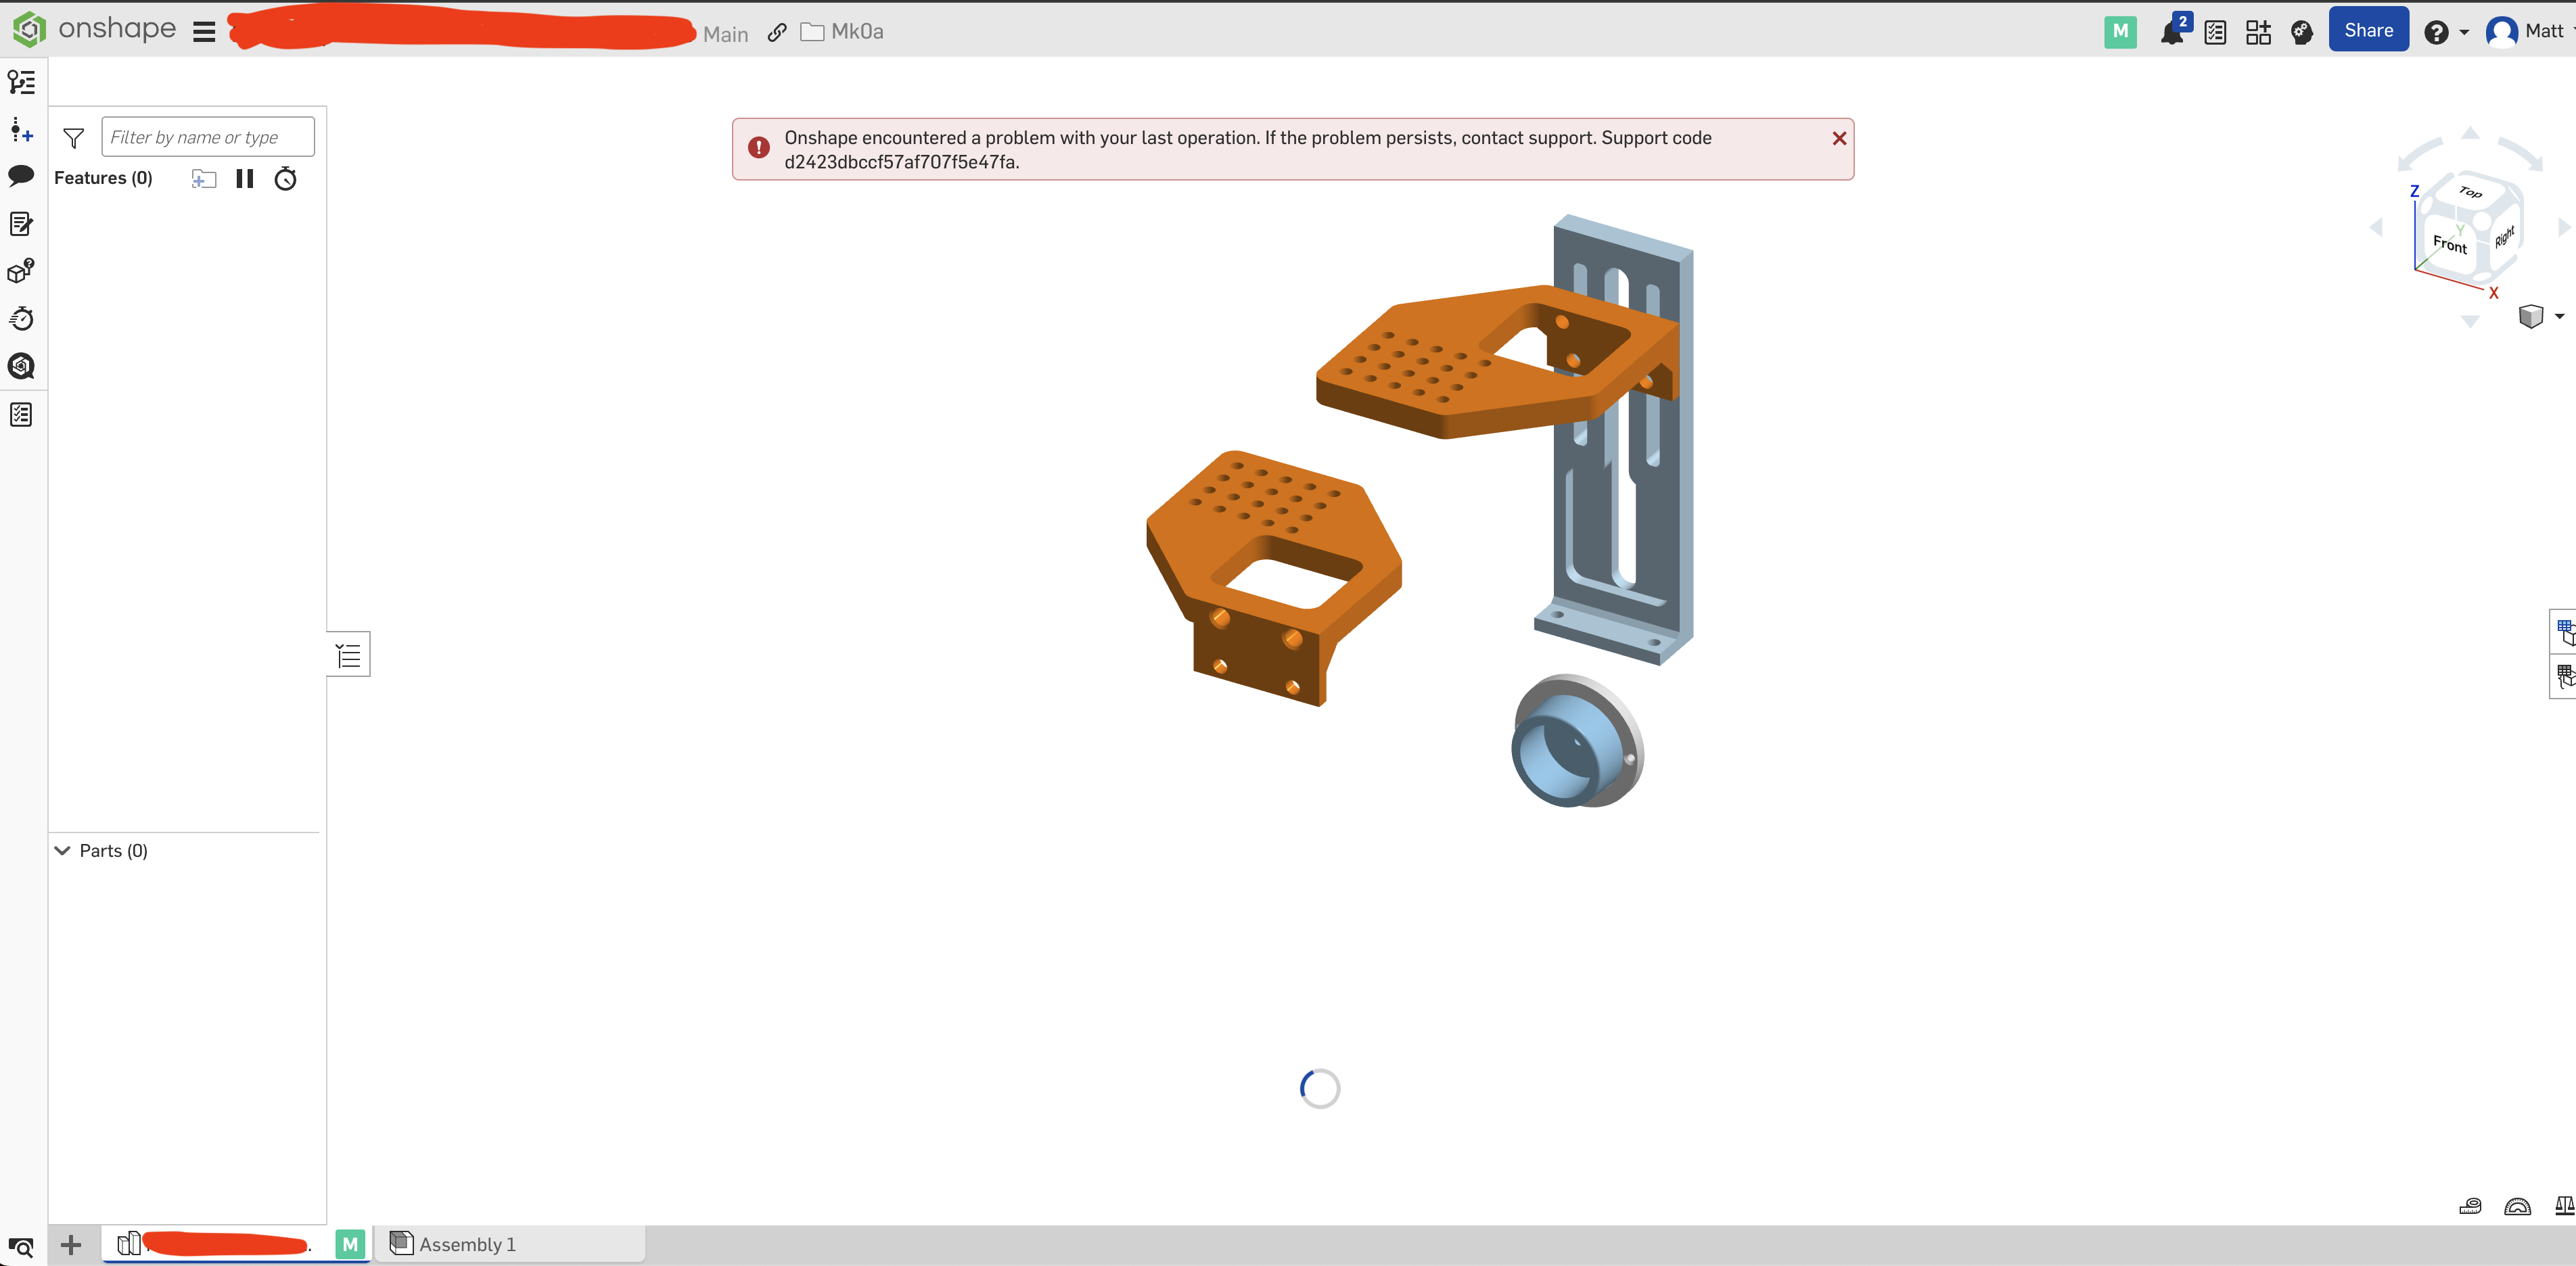The image size is (2576, 1266).
Task: Click the Filter by name or type field
Action: pos(207,136)
